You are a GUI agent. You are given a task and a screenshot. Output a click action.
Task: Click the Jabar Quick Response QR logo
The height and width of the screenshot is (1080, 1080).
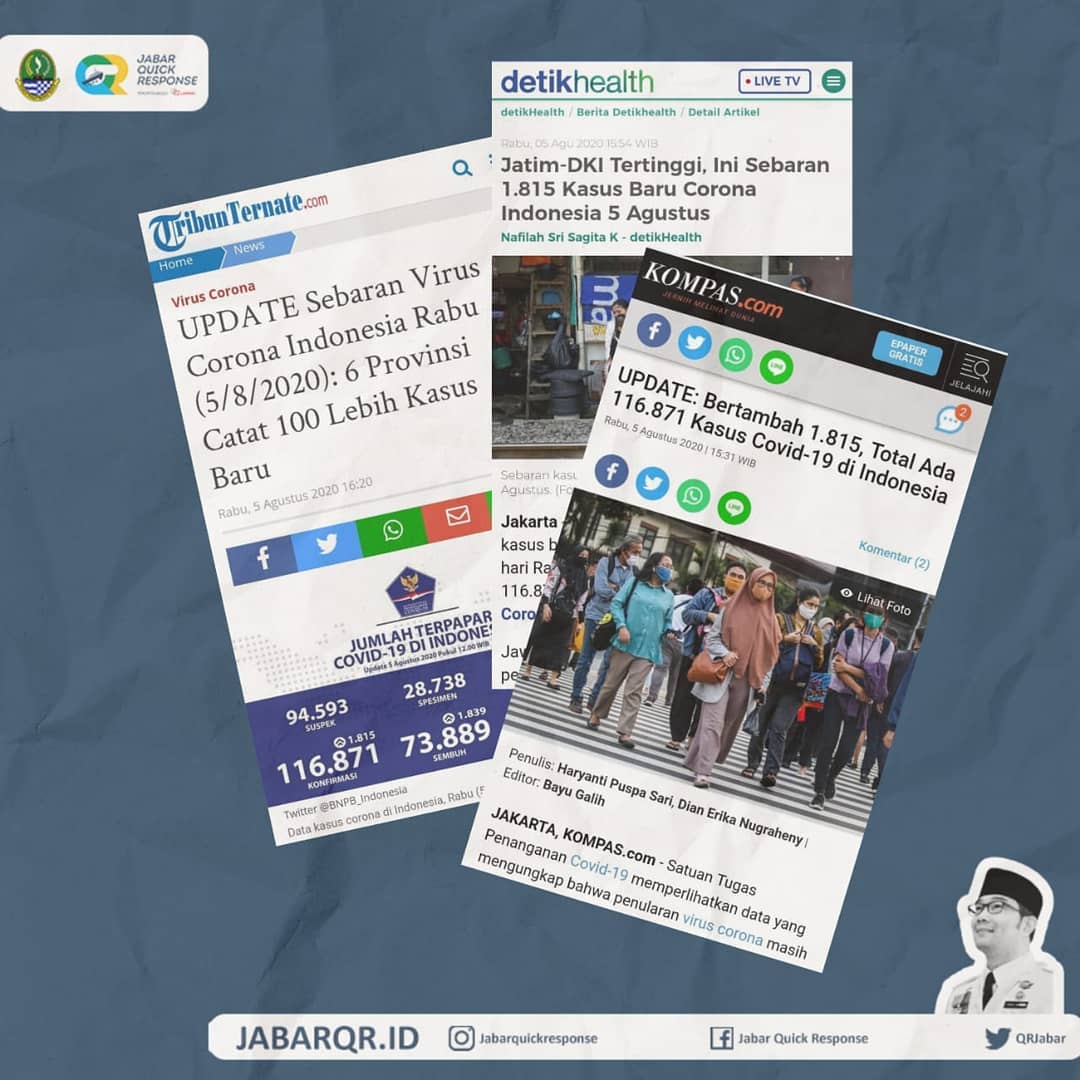coord(101,74)
